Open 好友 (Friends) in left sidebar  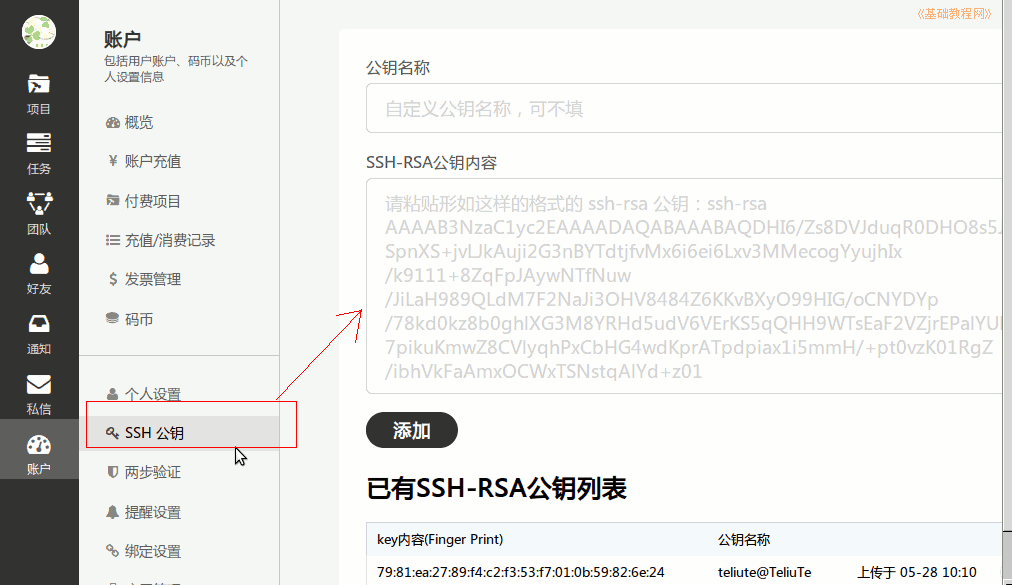[x=39, y=273]
